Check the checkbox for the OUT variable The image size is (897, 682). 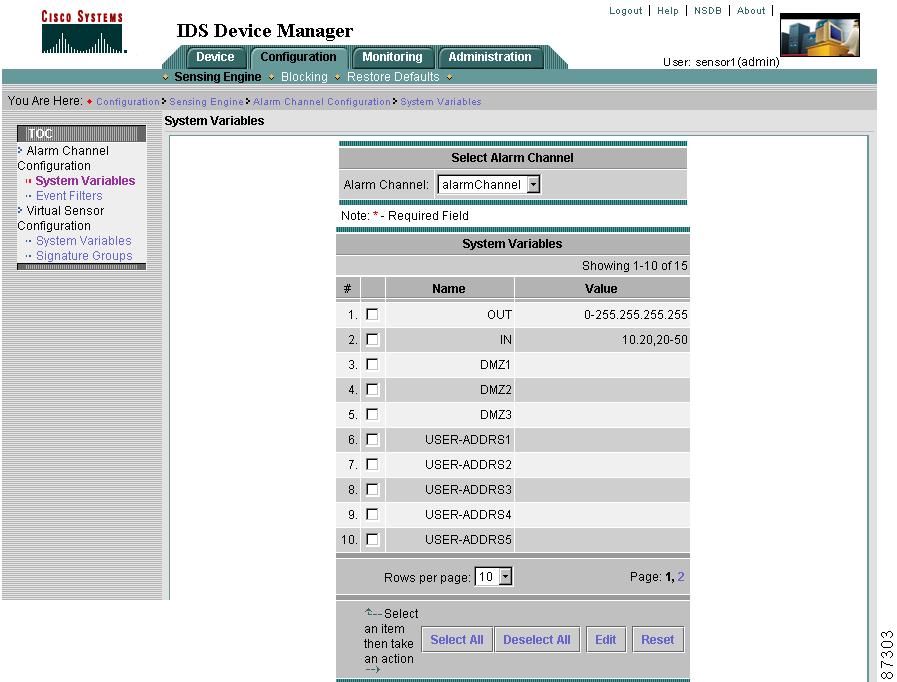pos(372,313)
